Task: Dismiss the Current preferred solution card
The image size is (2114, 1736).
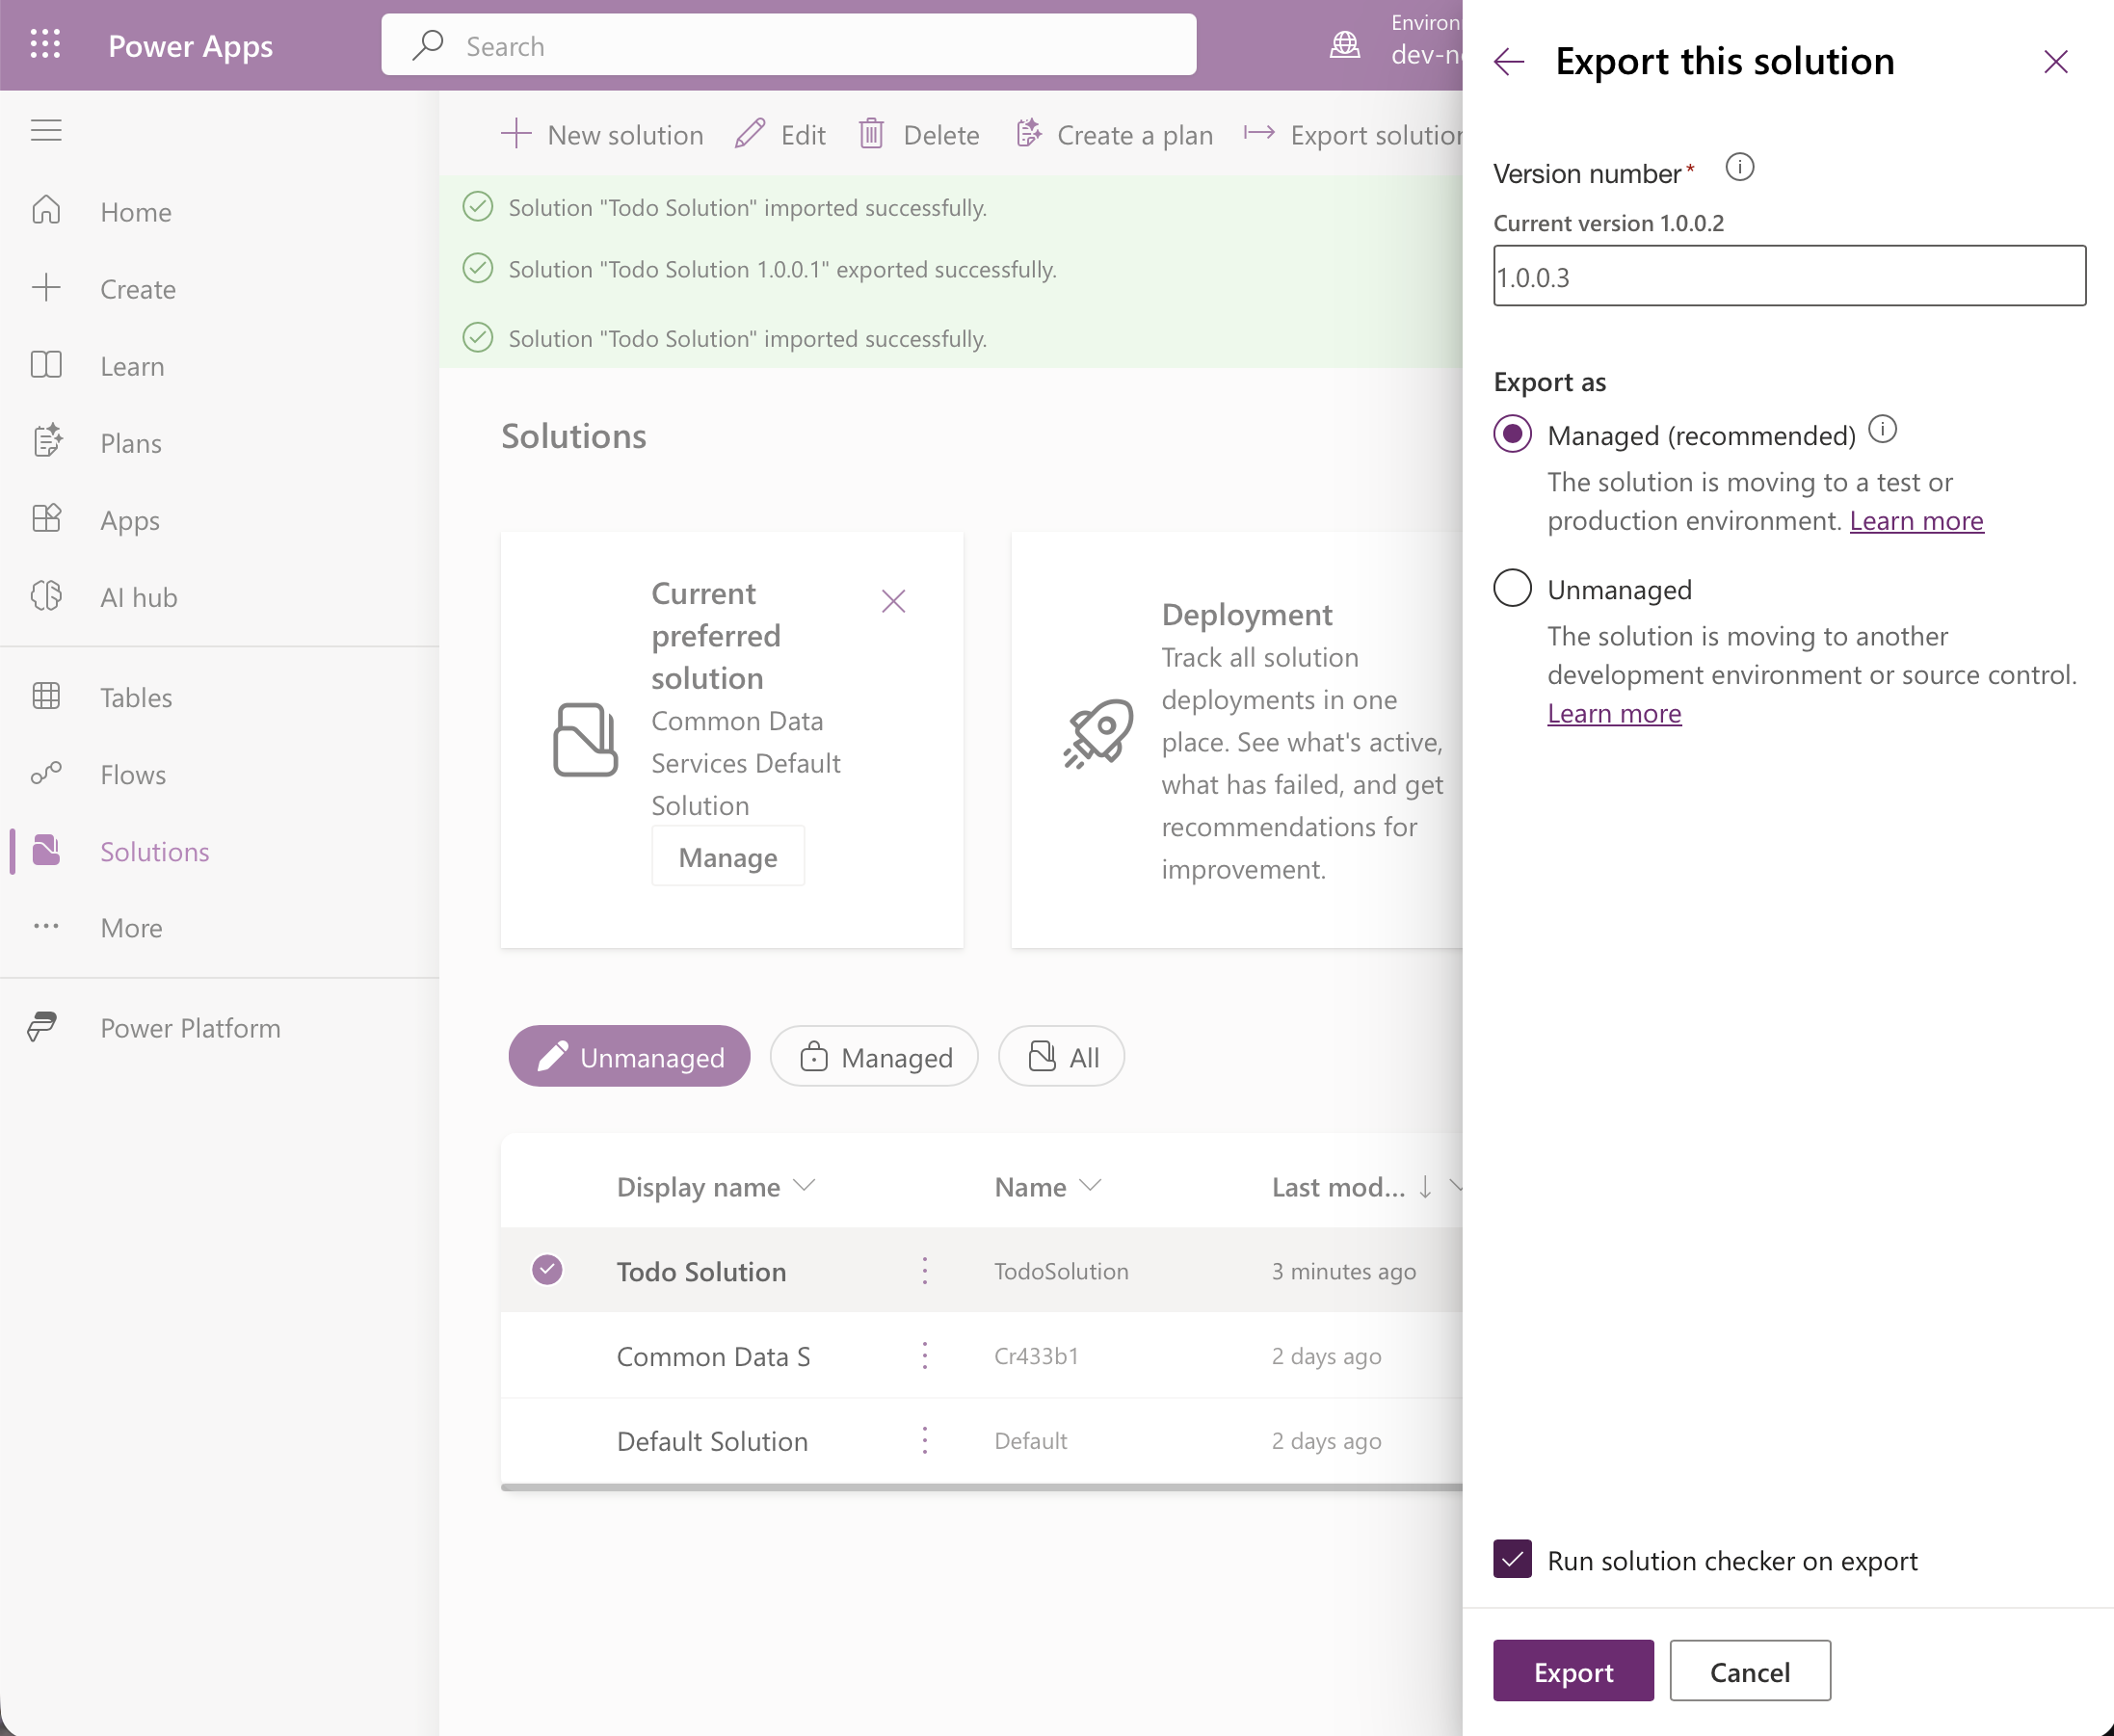Action: tap(893, 601)
